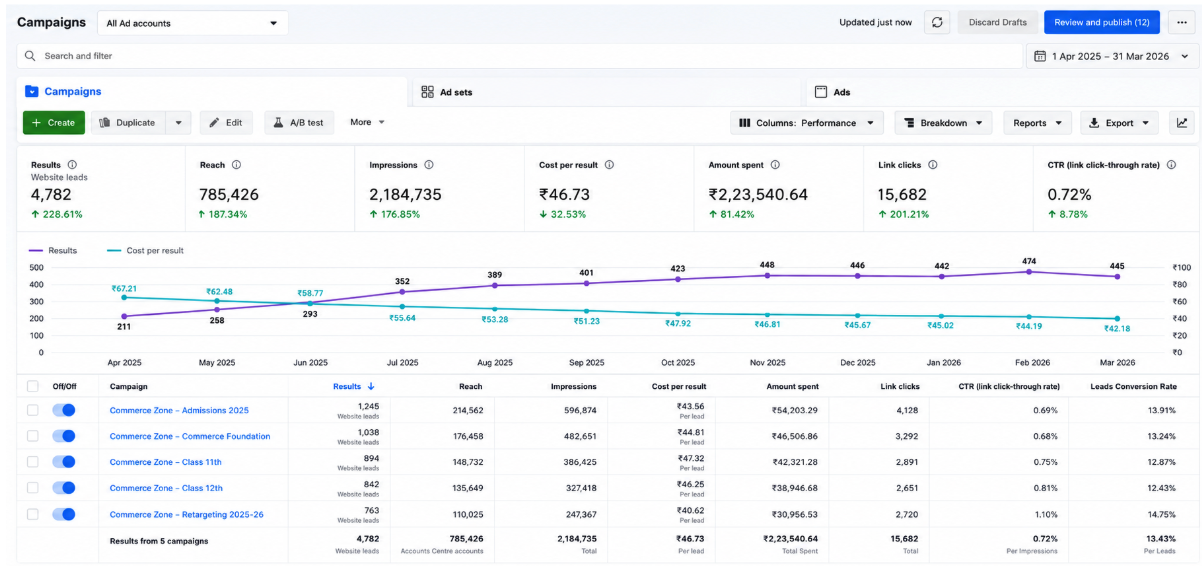1202x566 pixels.
Task: Toggle off Commerce Zone – Commerce Foundation campaign
Action: pyautogui.click(x=64, y=436)
